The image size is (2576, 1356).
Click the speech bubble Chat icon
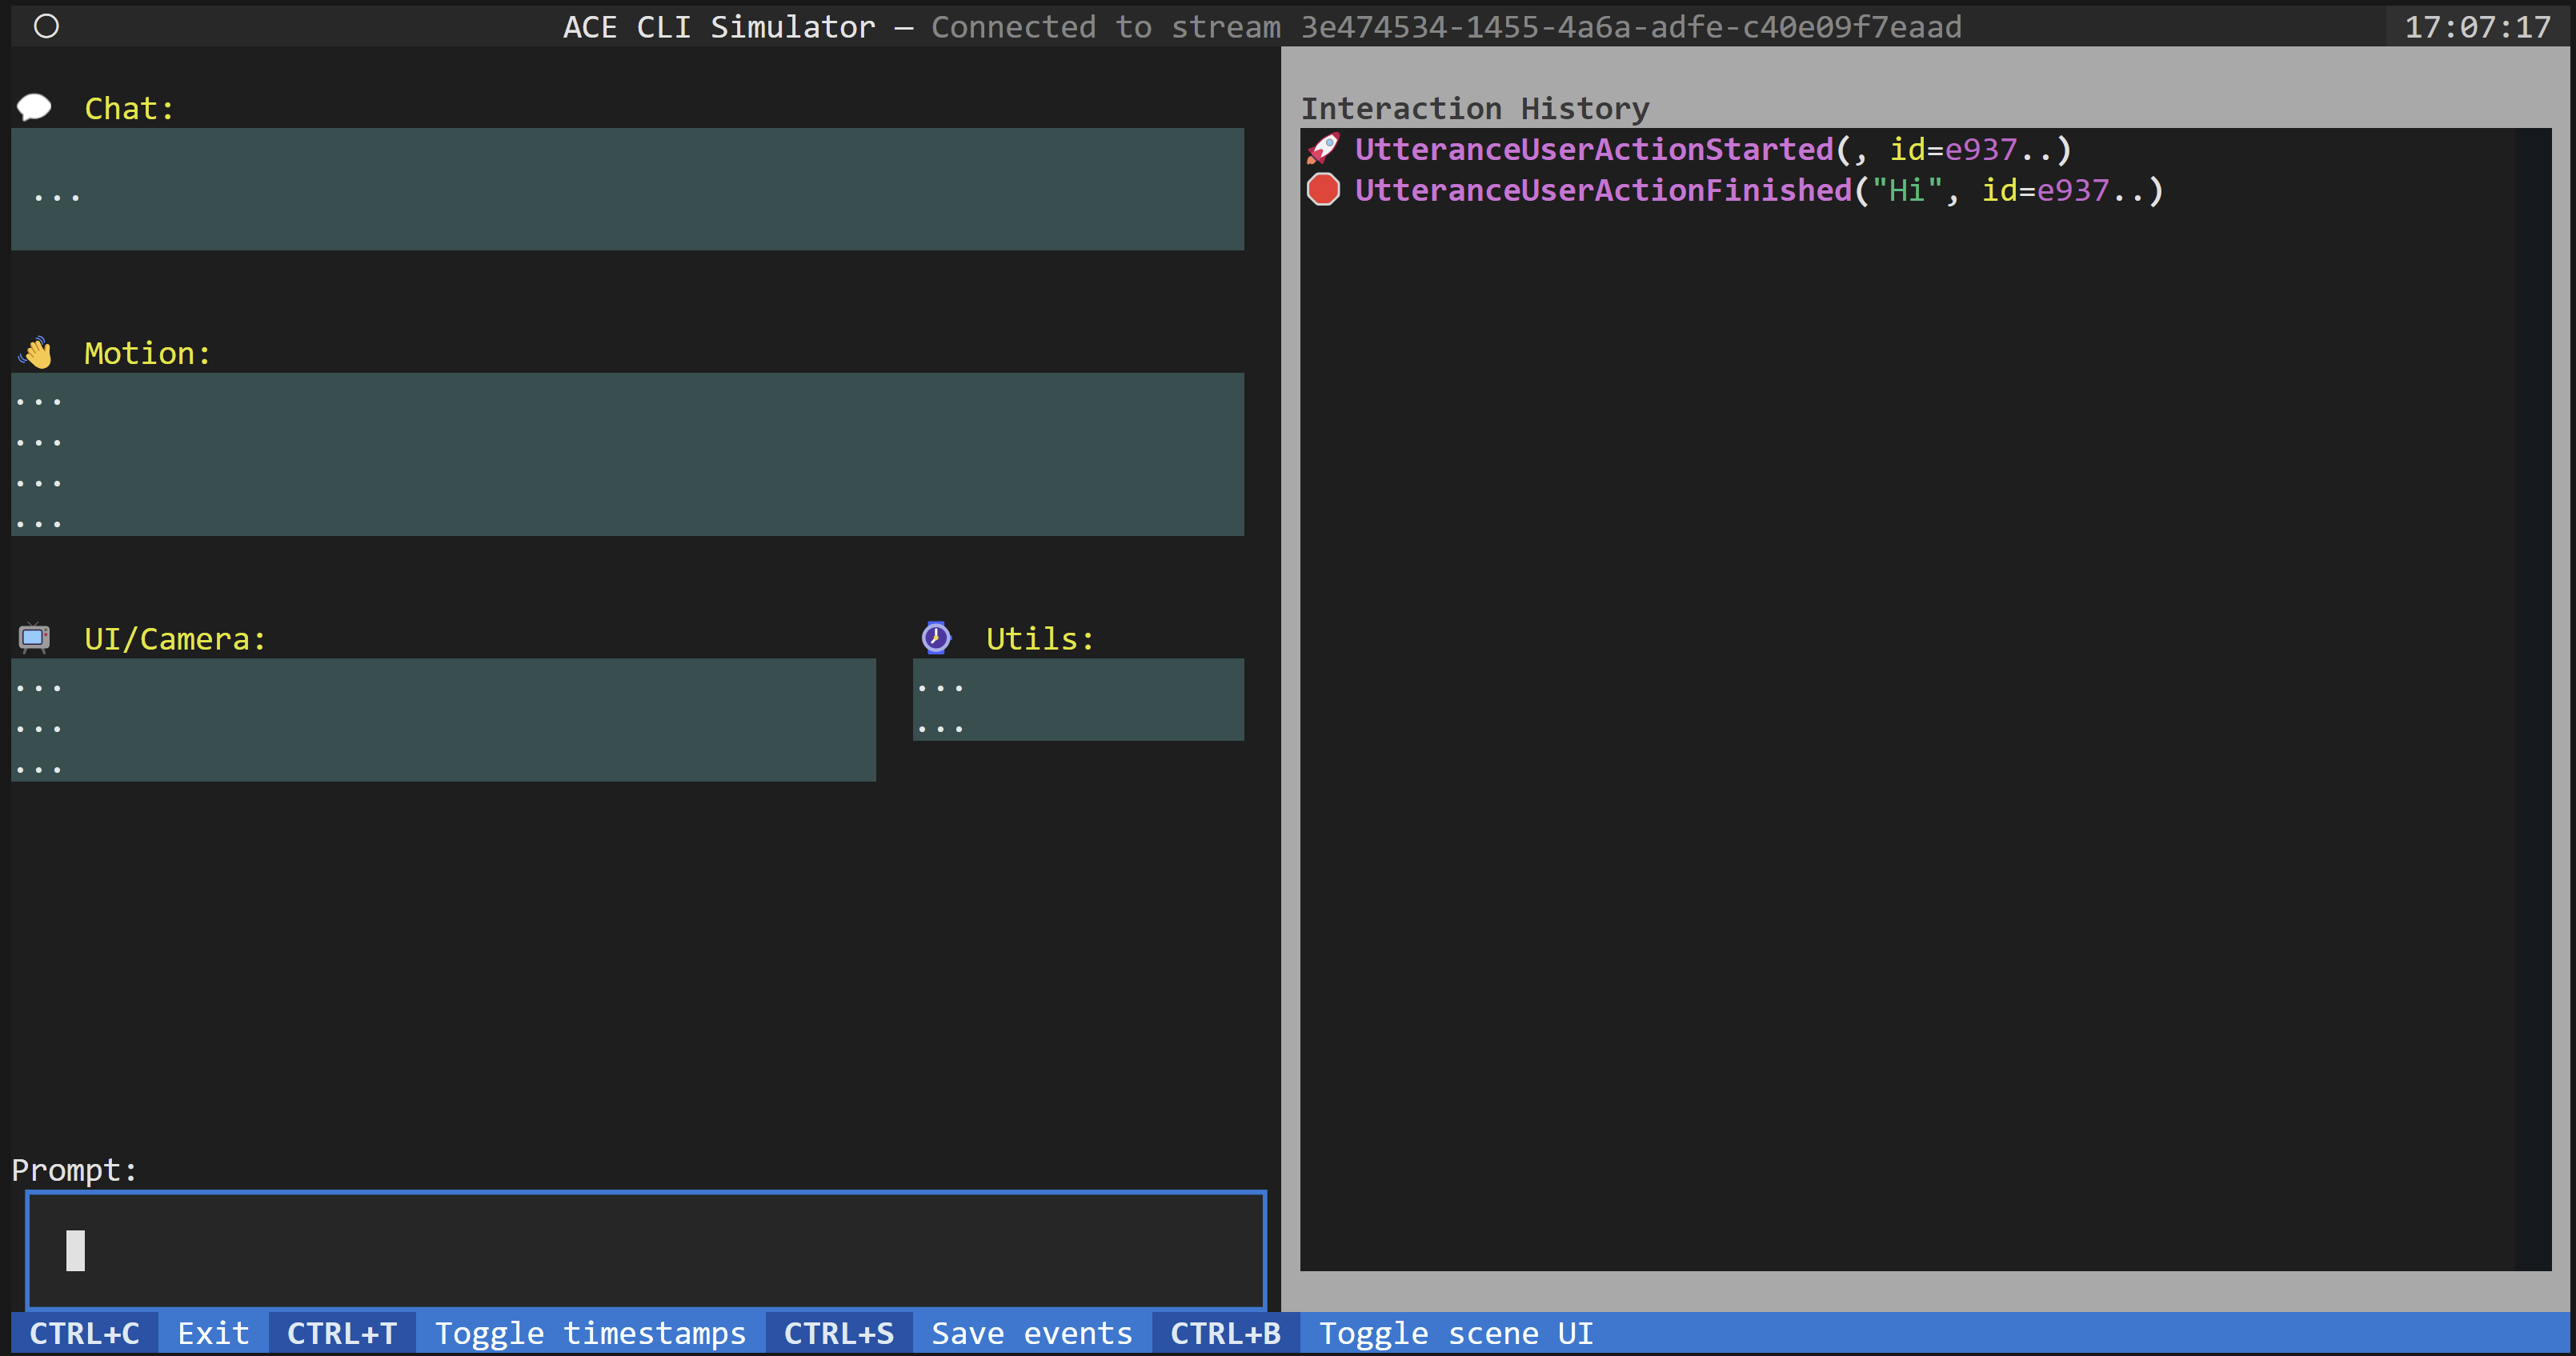(35, 107)
